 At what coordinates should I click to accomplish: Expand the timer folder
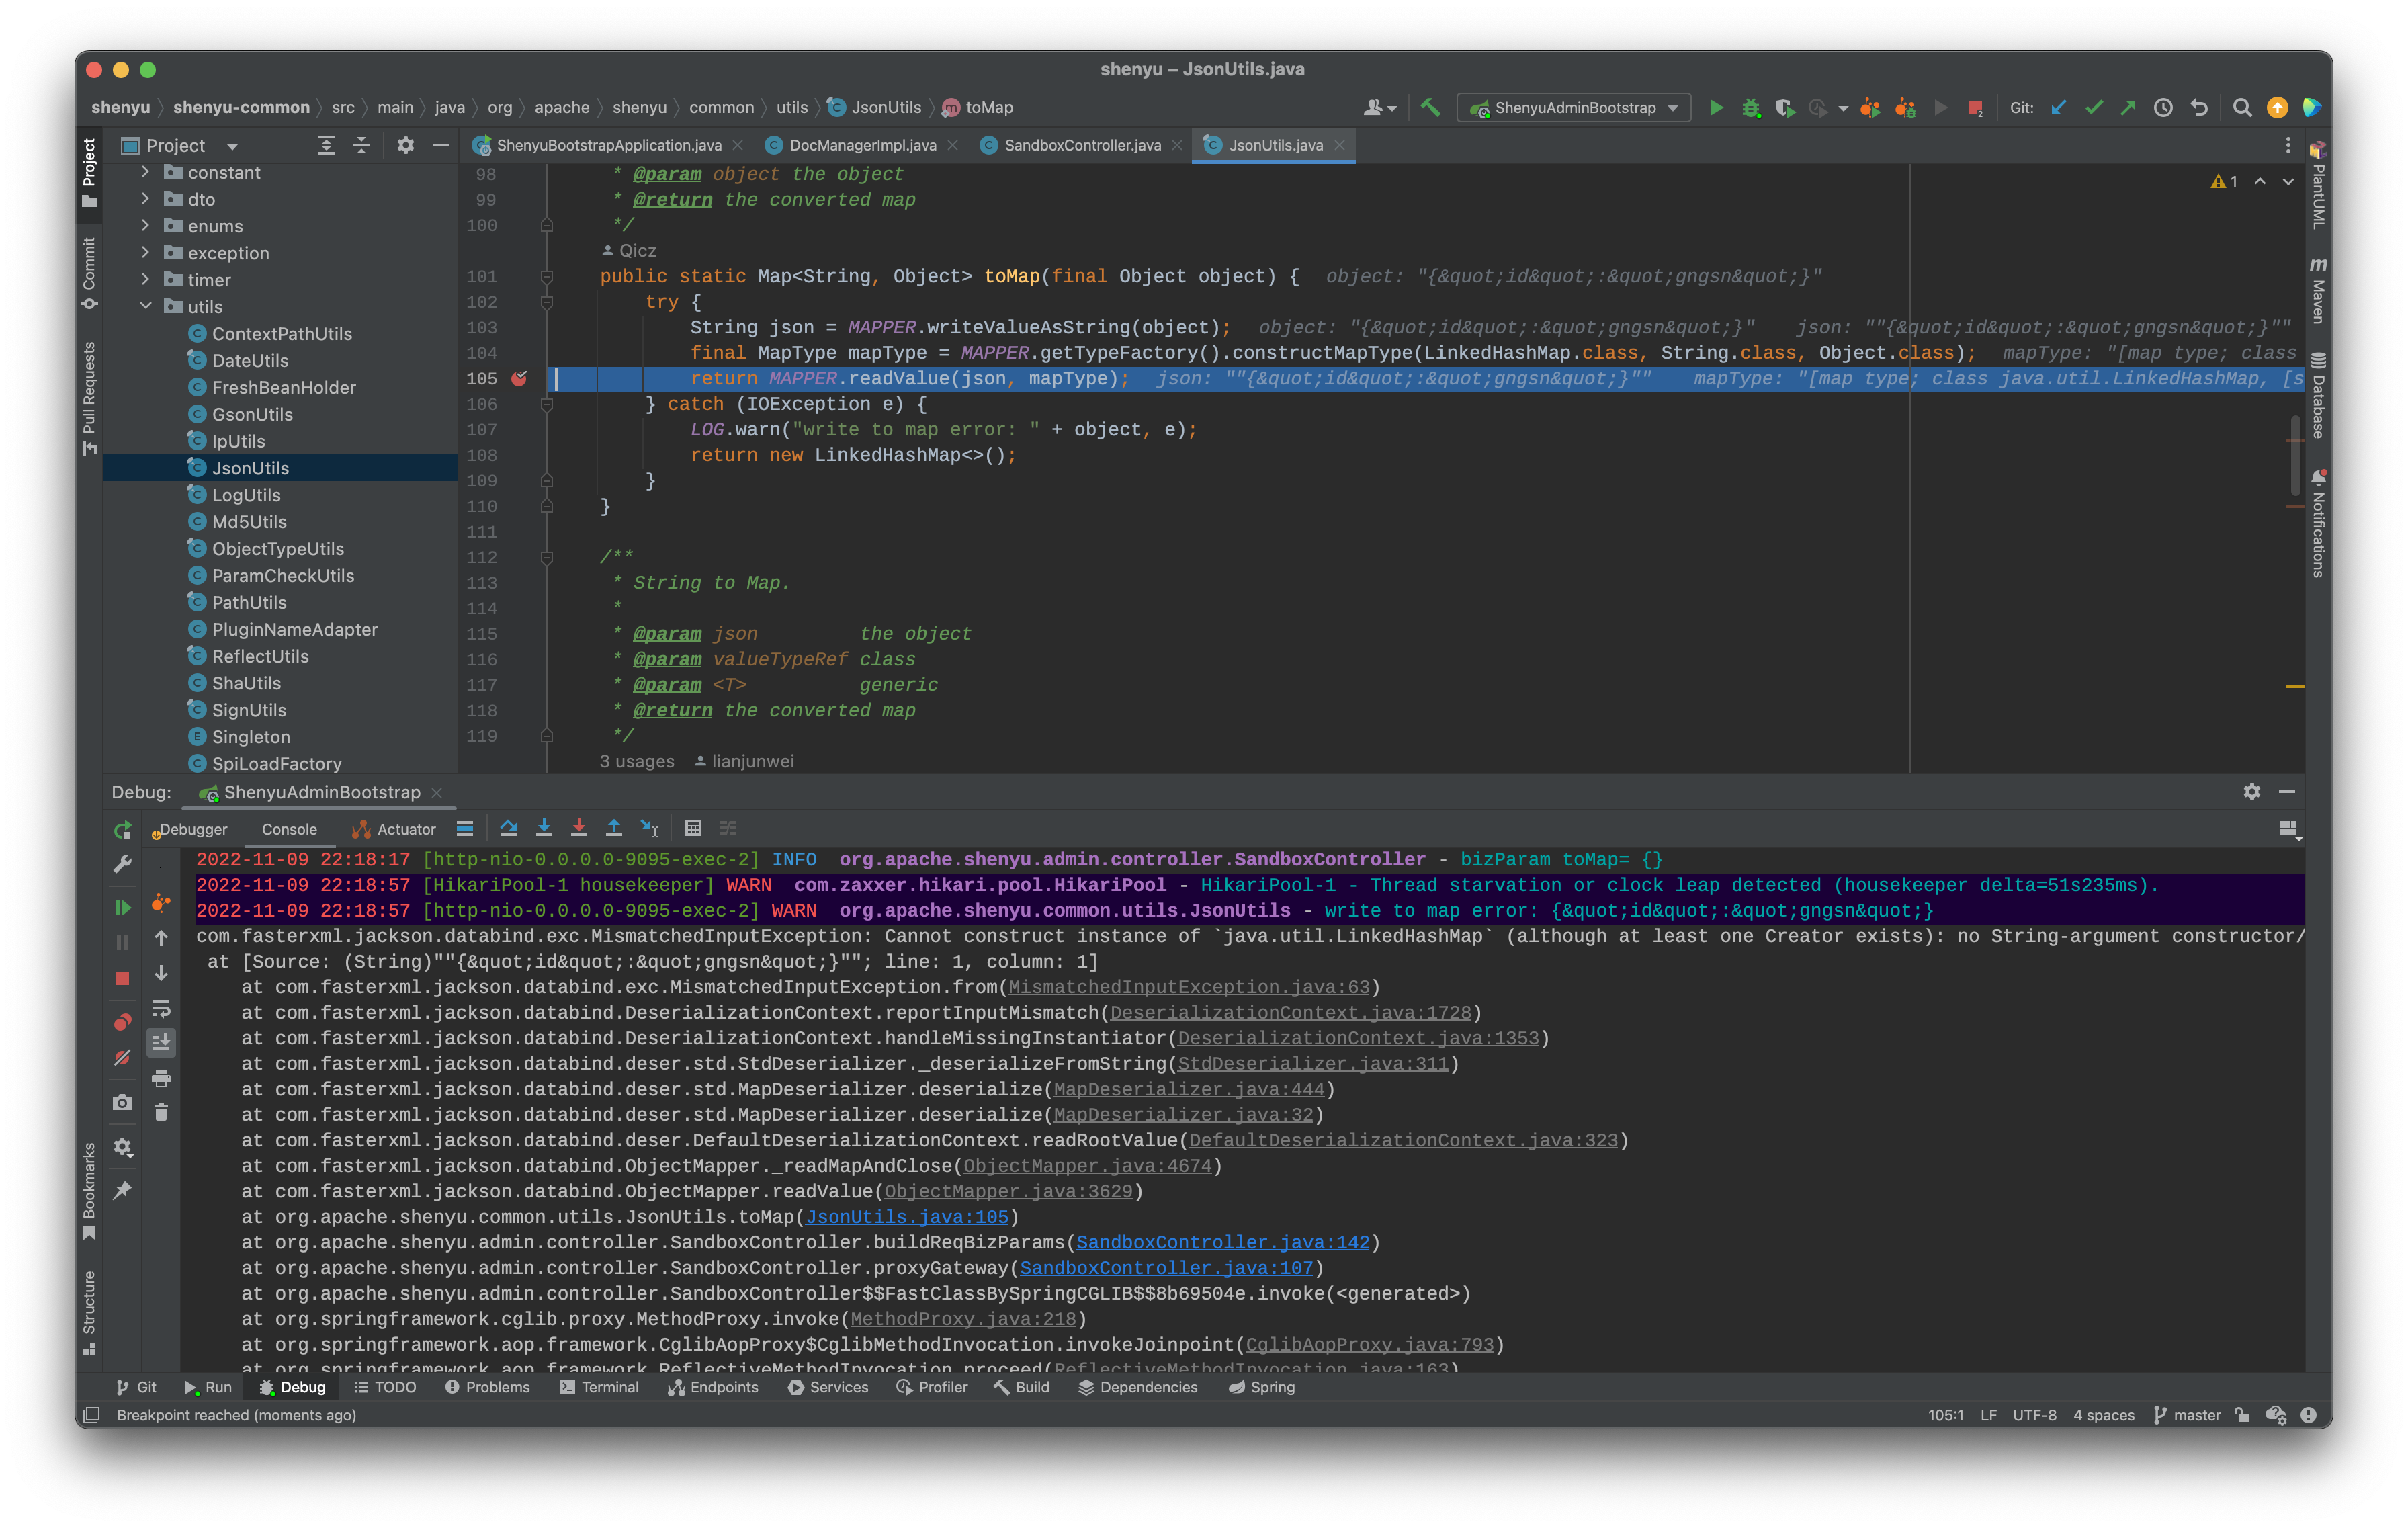click(x=146, y=279)
